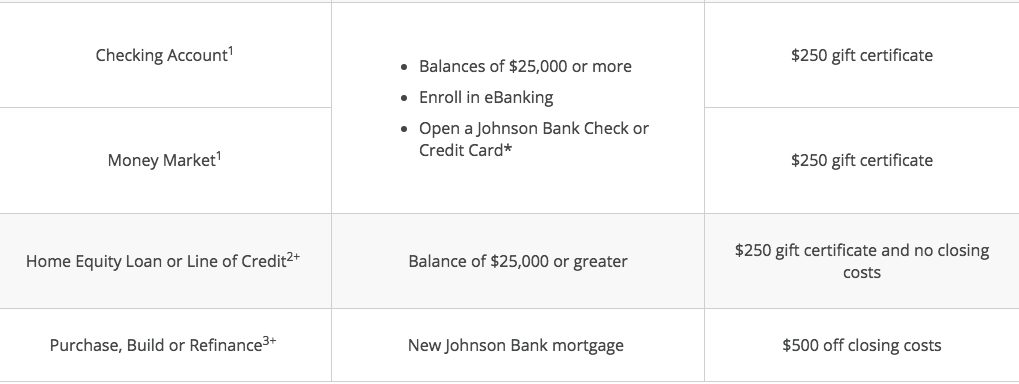
Task: Click the 3+ footnote after Refinance
Action: [269, 340]
